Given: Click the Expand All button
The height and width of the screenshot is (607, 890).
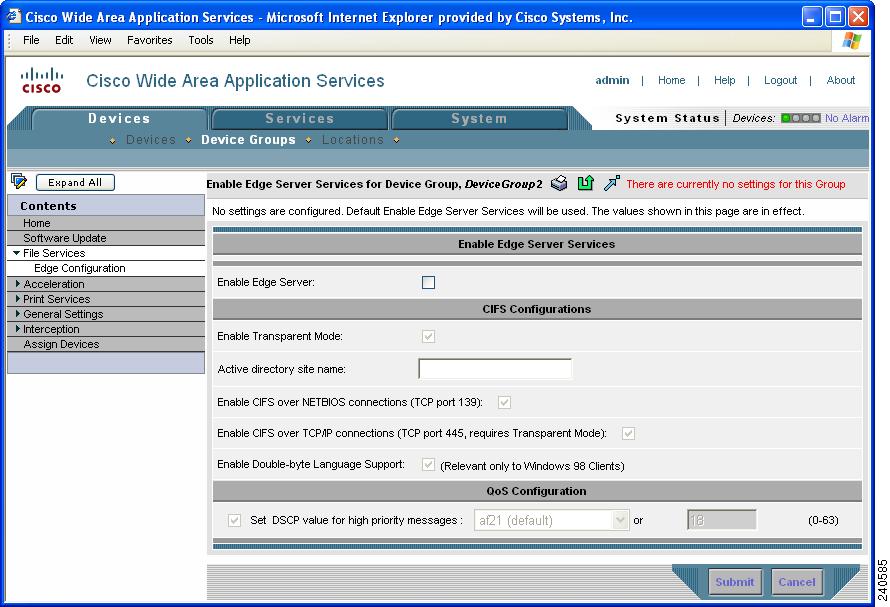Looking at the screenshot, I should tap(75, 182).
